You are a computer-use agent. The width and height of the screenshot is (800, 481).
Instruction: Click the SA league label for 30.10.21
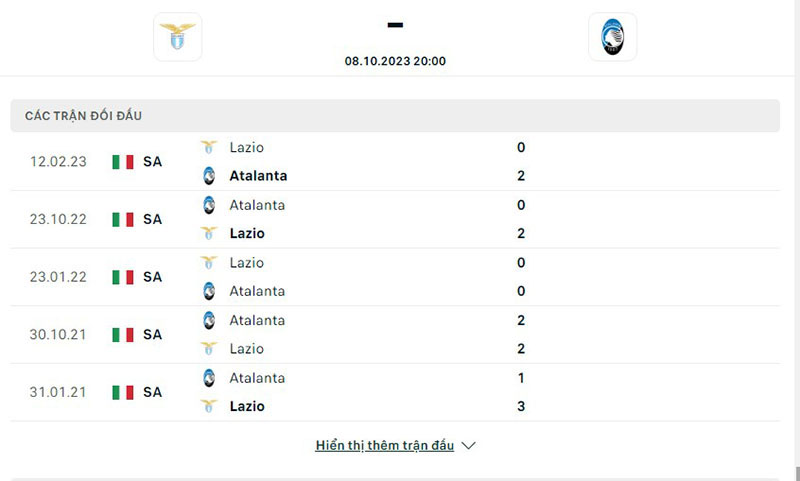point(152,335)
